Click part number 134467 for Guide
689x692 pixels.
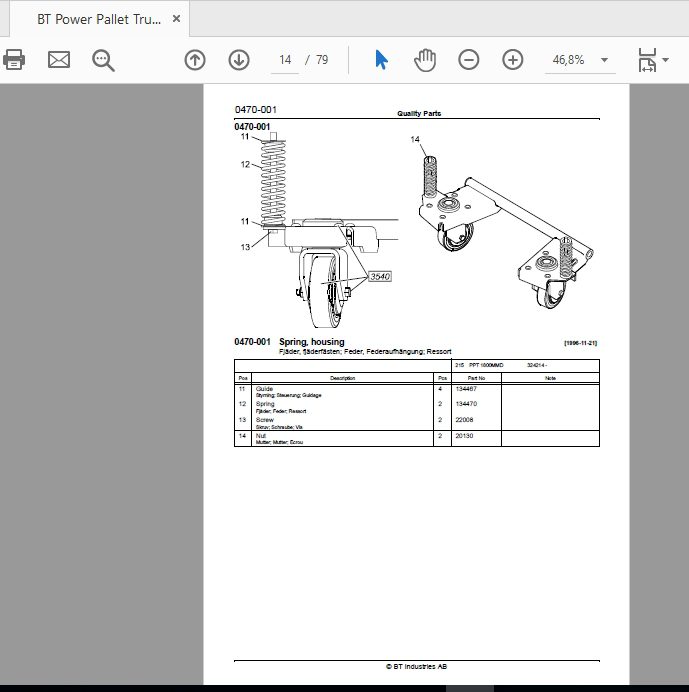click(x=466, y=389)
